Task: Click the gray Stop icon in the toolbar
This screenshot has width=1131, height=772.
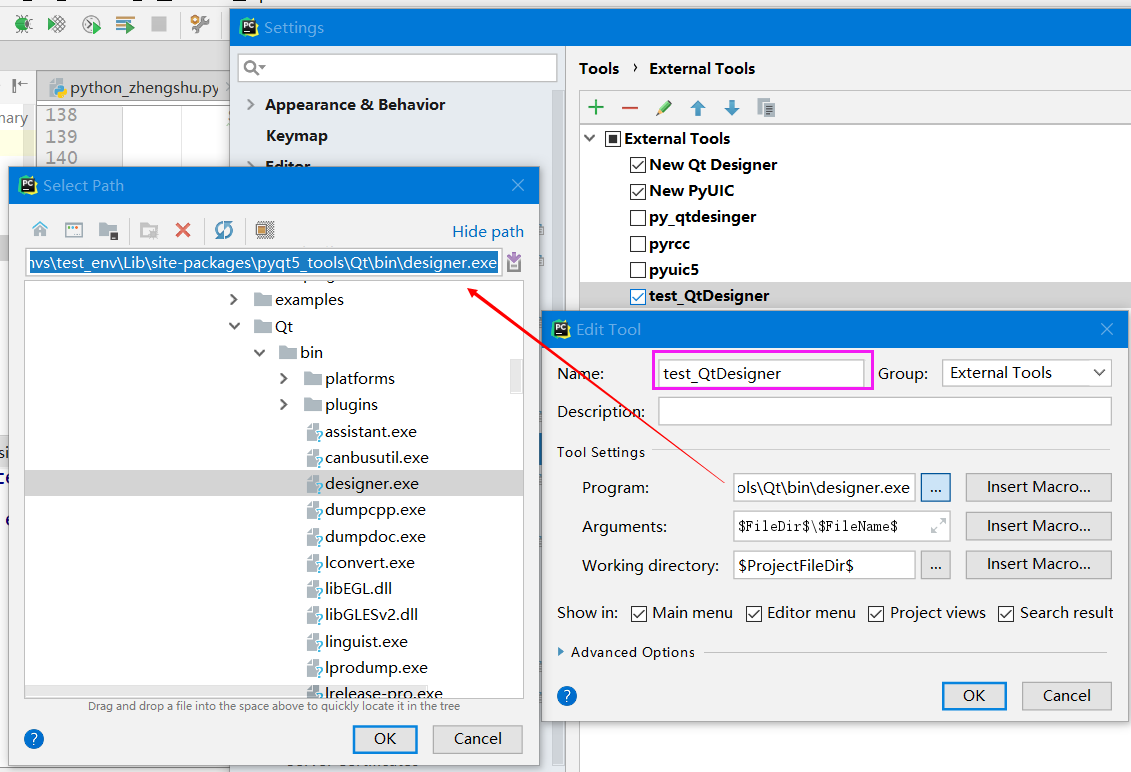Action: pyautogui.click(x=159, y=25)
